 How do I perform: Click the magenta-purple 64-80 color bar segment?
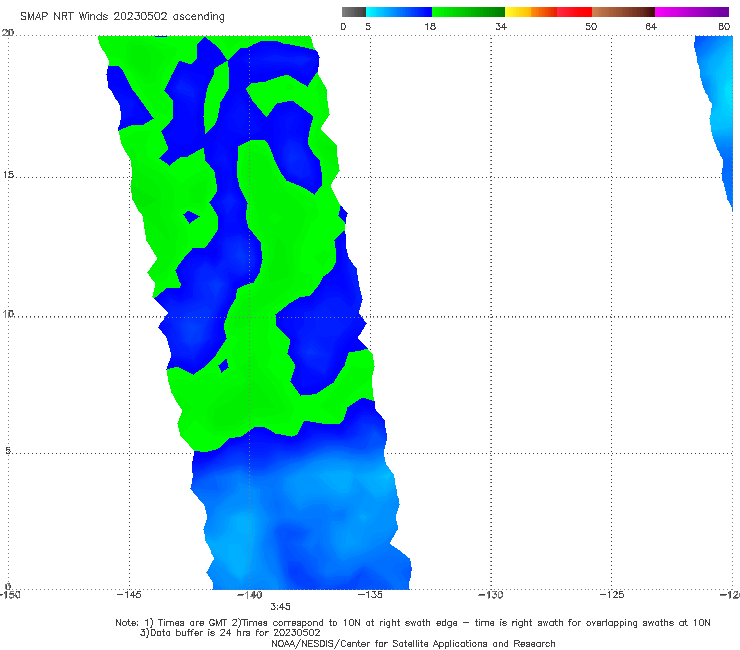point(692,12)
